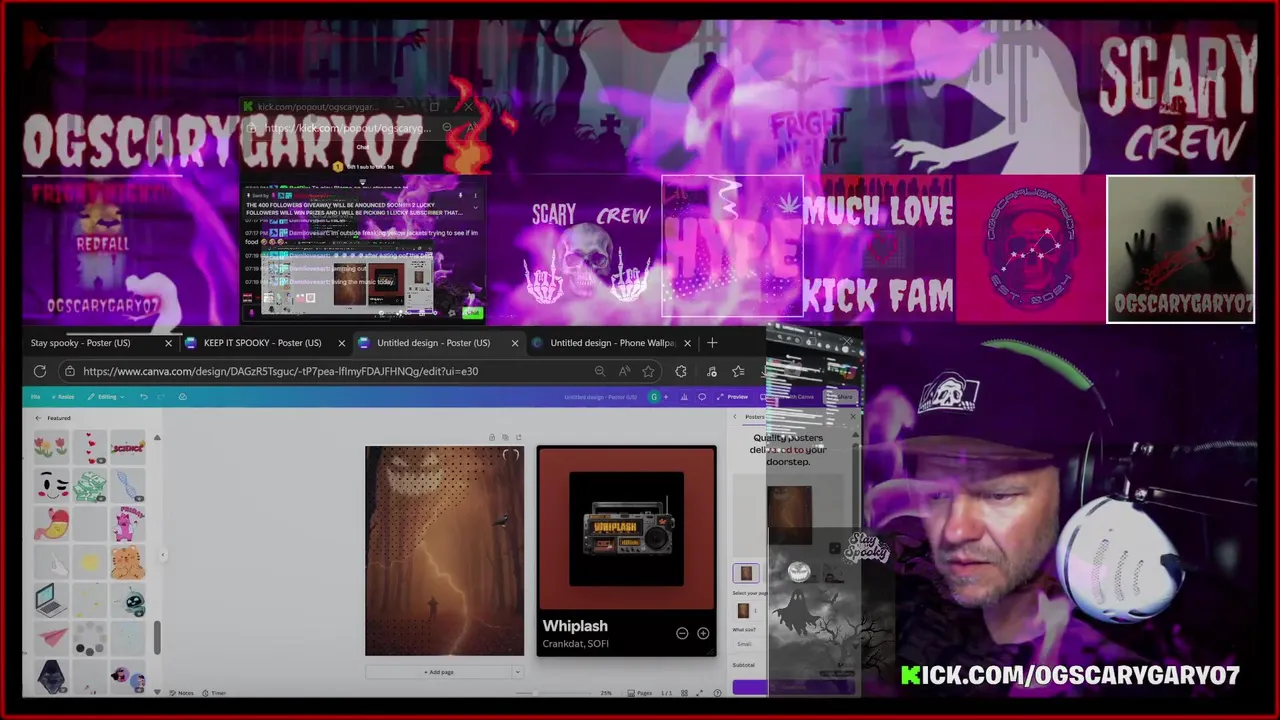Open a new browser tab with plus

click(x=712, y=343)
